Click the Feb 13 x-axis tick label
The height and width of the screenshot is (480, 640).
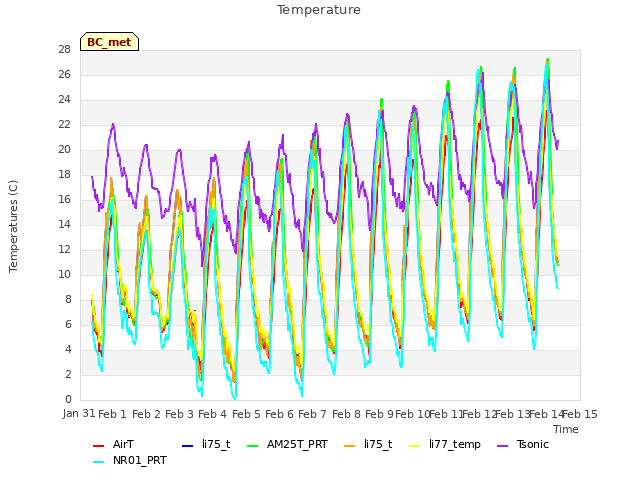pyautogui.click(x=513, y=414)
